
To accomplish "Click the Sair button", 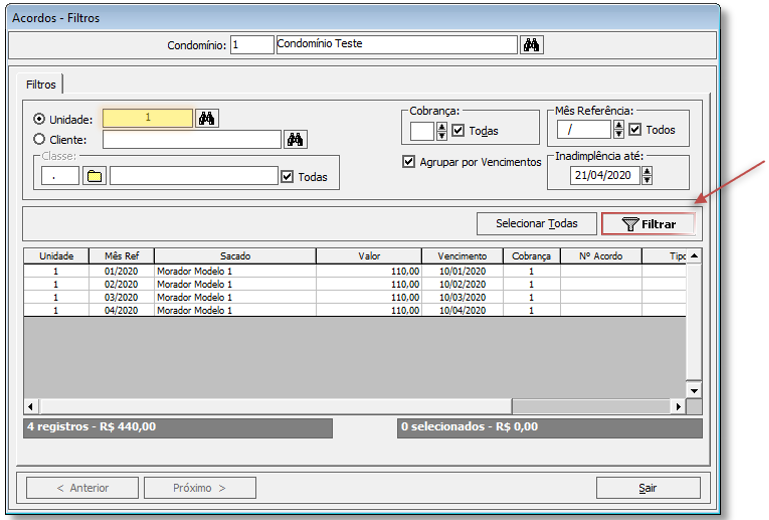I will (647, 488).
